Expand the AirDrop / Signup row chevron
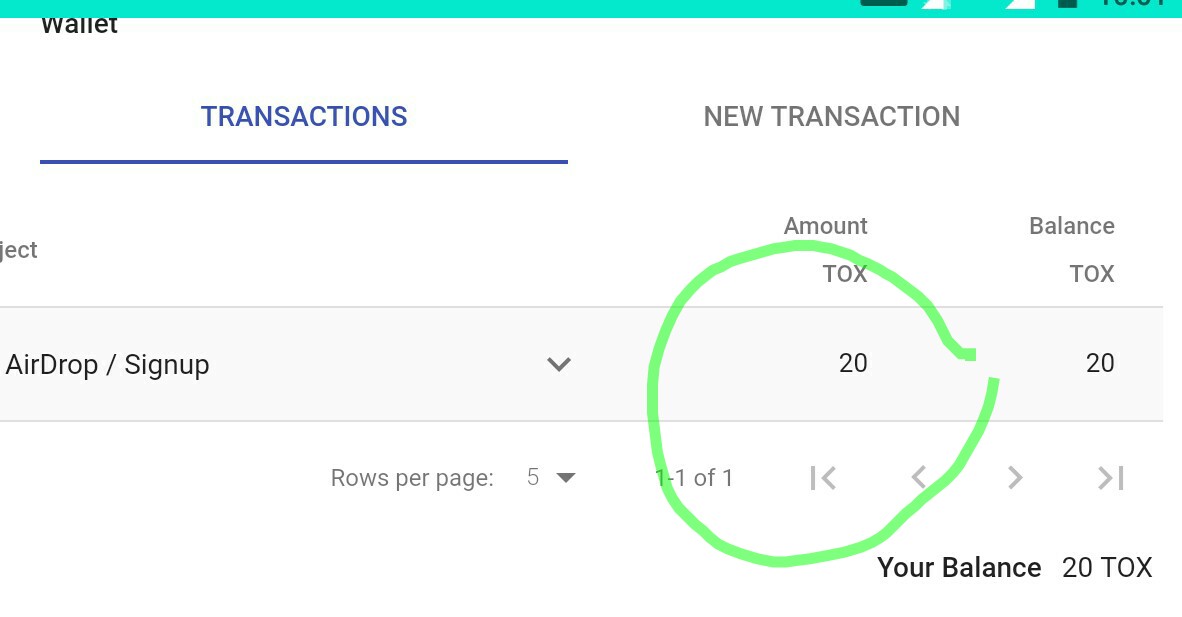The image size is (1182, 617). pos(559,364)
